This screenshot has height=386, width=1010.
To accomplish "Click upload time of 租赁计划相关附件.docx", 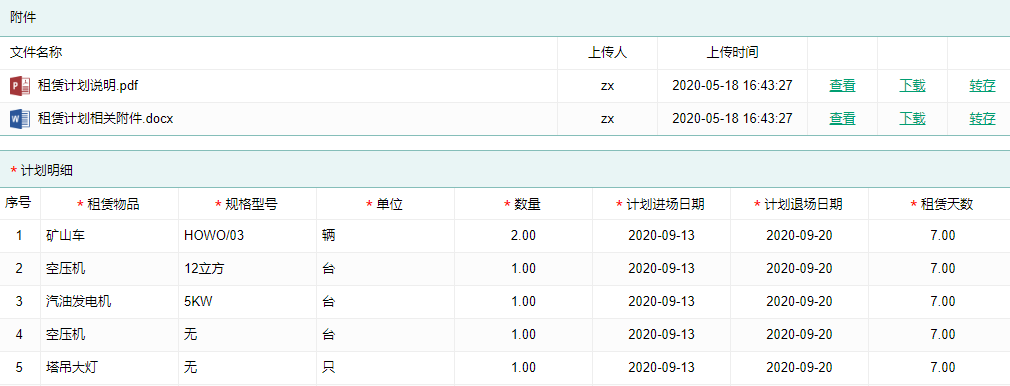I will coord(732,119).
